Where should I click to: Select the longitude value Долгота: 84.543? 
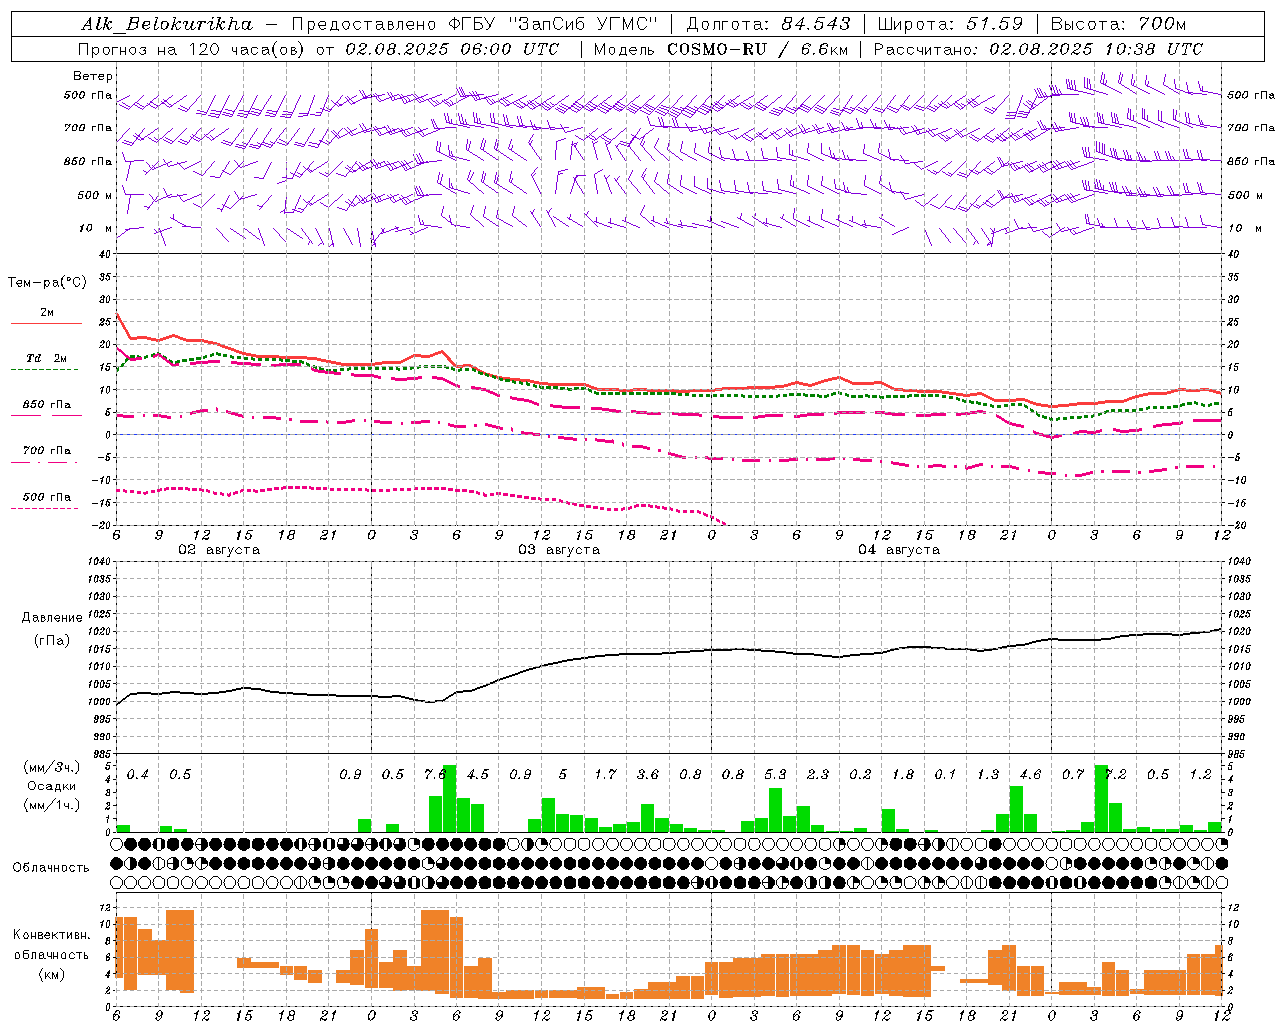(768, 24)
